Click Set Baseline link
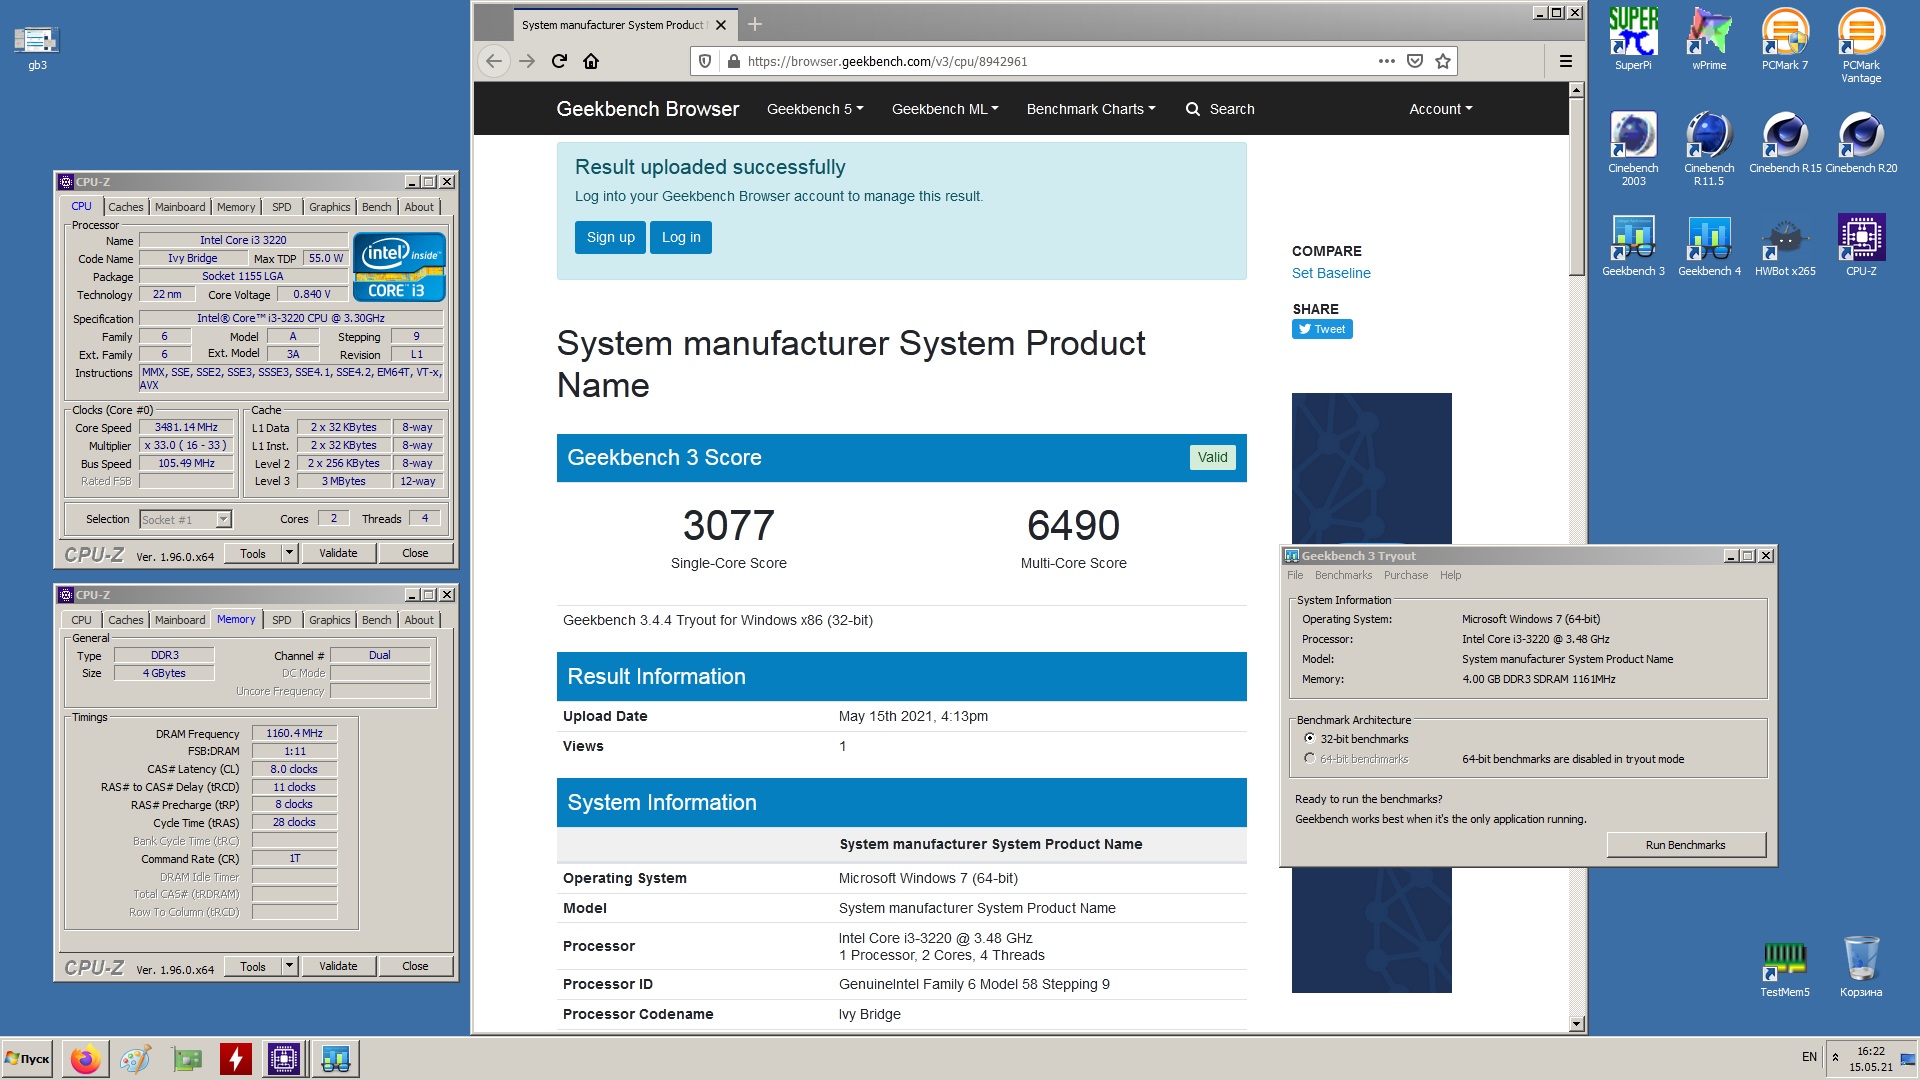This screenshot has width=1920, height=1080. coord(1331,273)
